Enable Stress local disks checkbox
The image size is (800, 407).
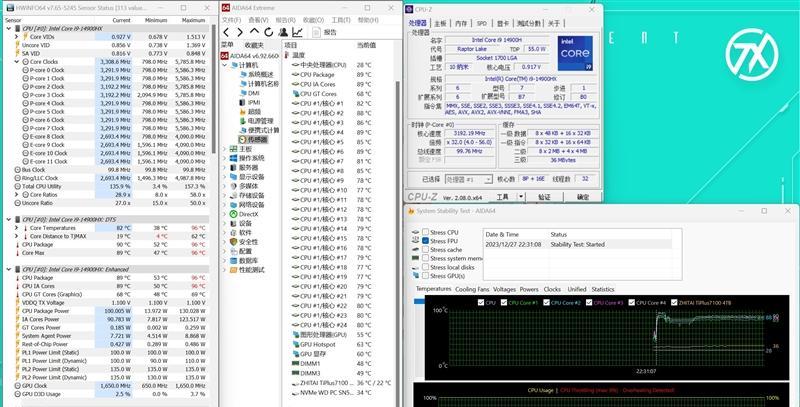[x=425, y=267]
